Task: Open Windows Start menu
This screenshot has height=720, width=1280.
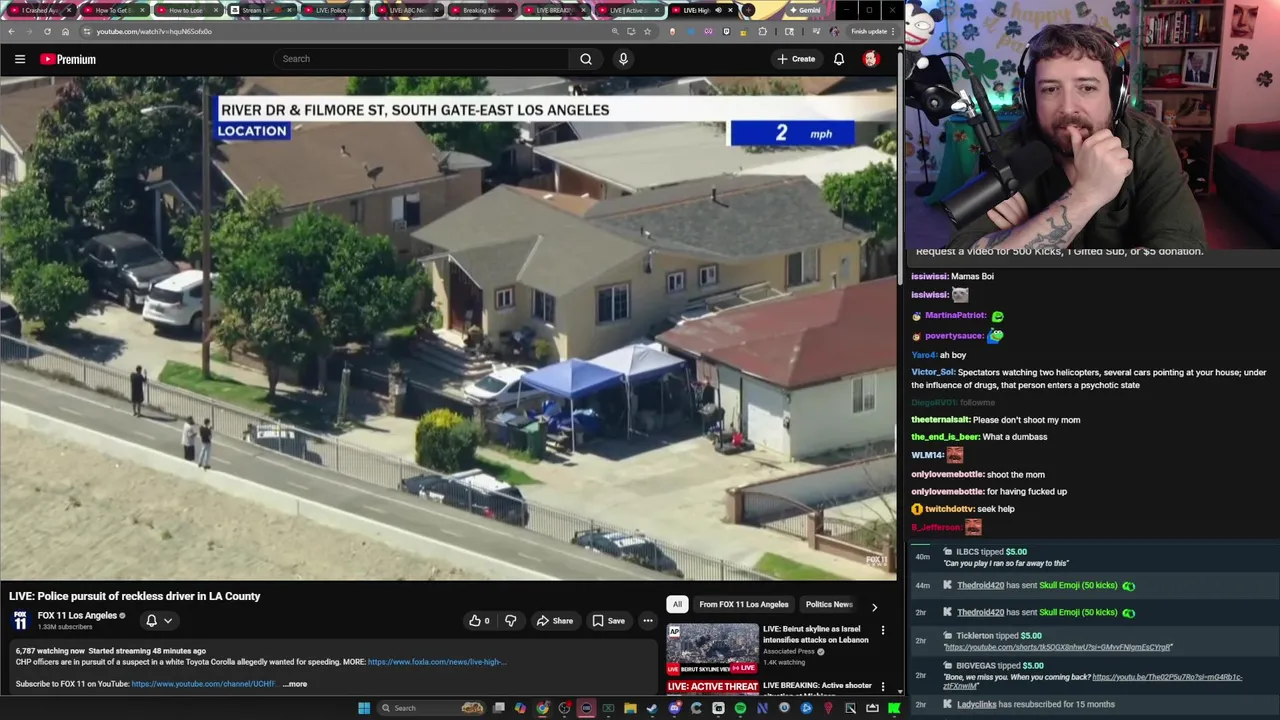Action: click(x=364, y=708)
